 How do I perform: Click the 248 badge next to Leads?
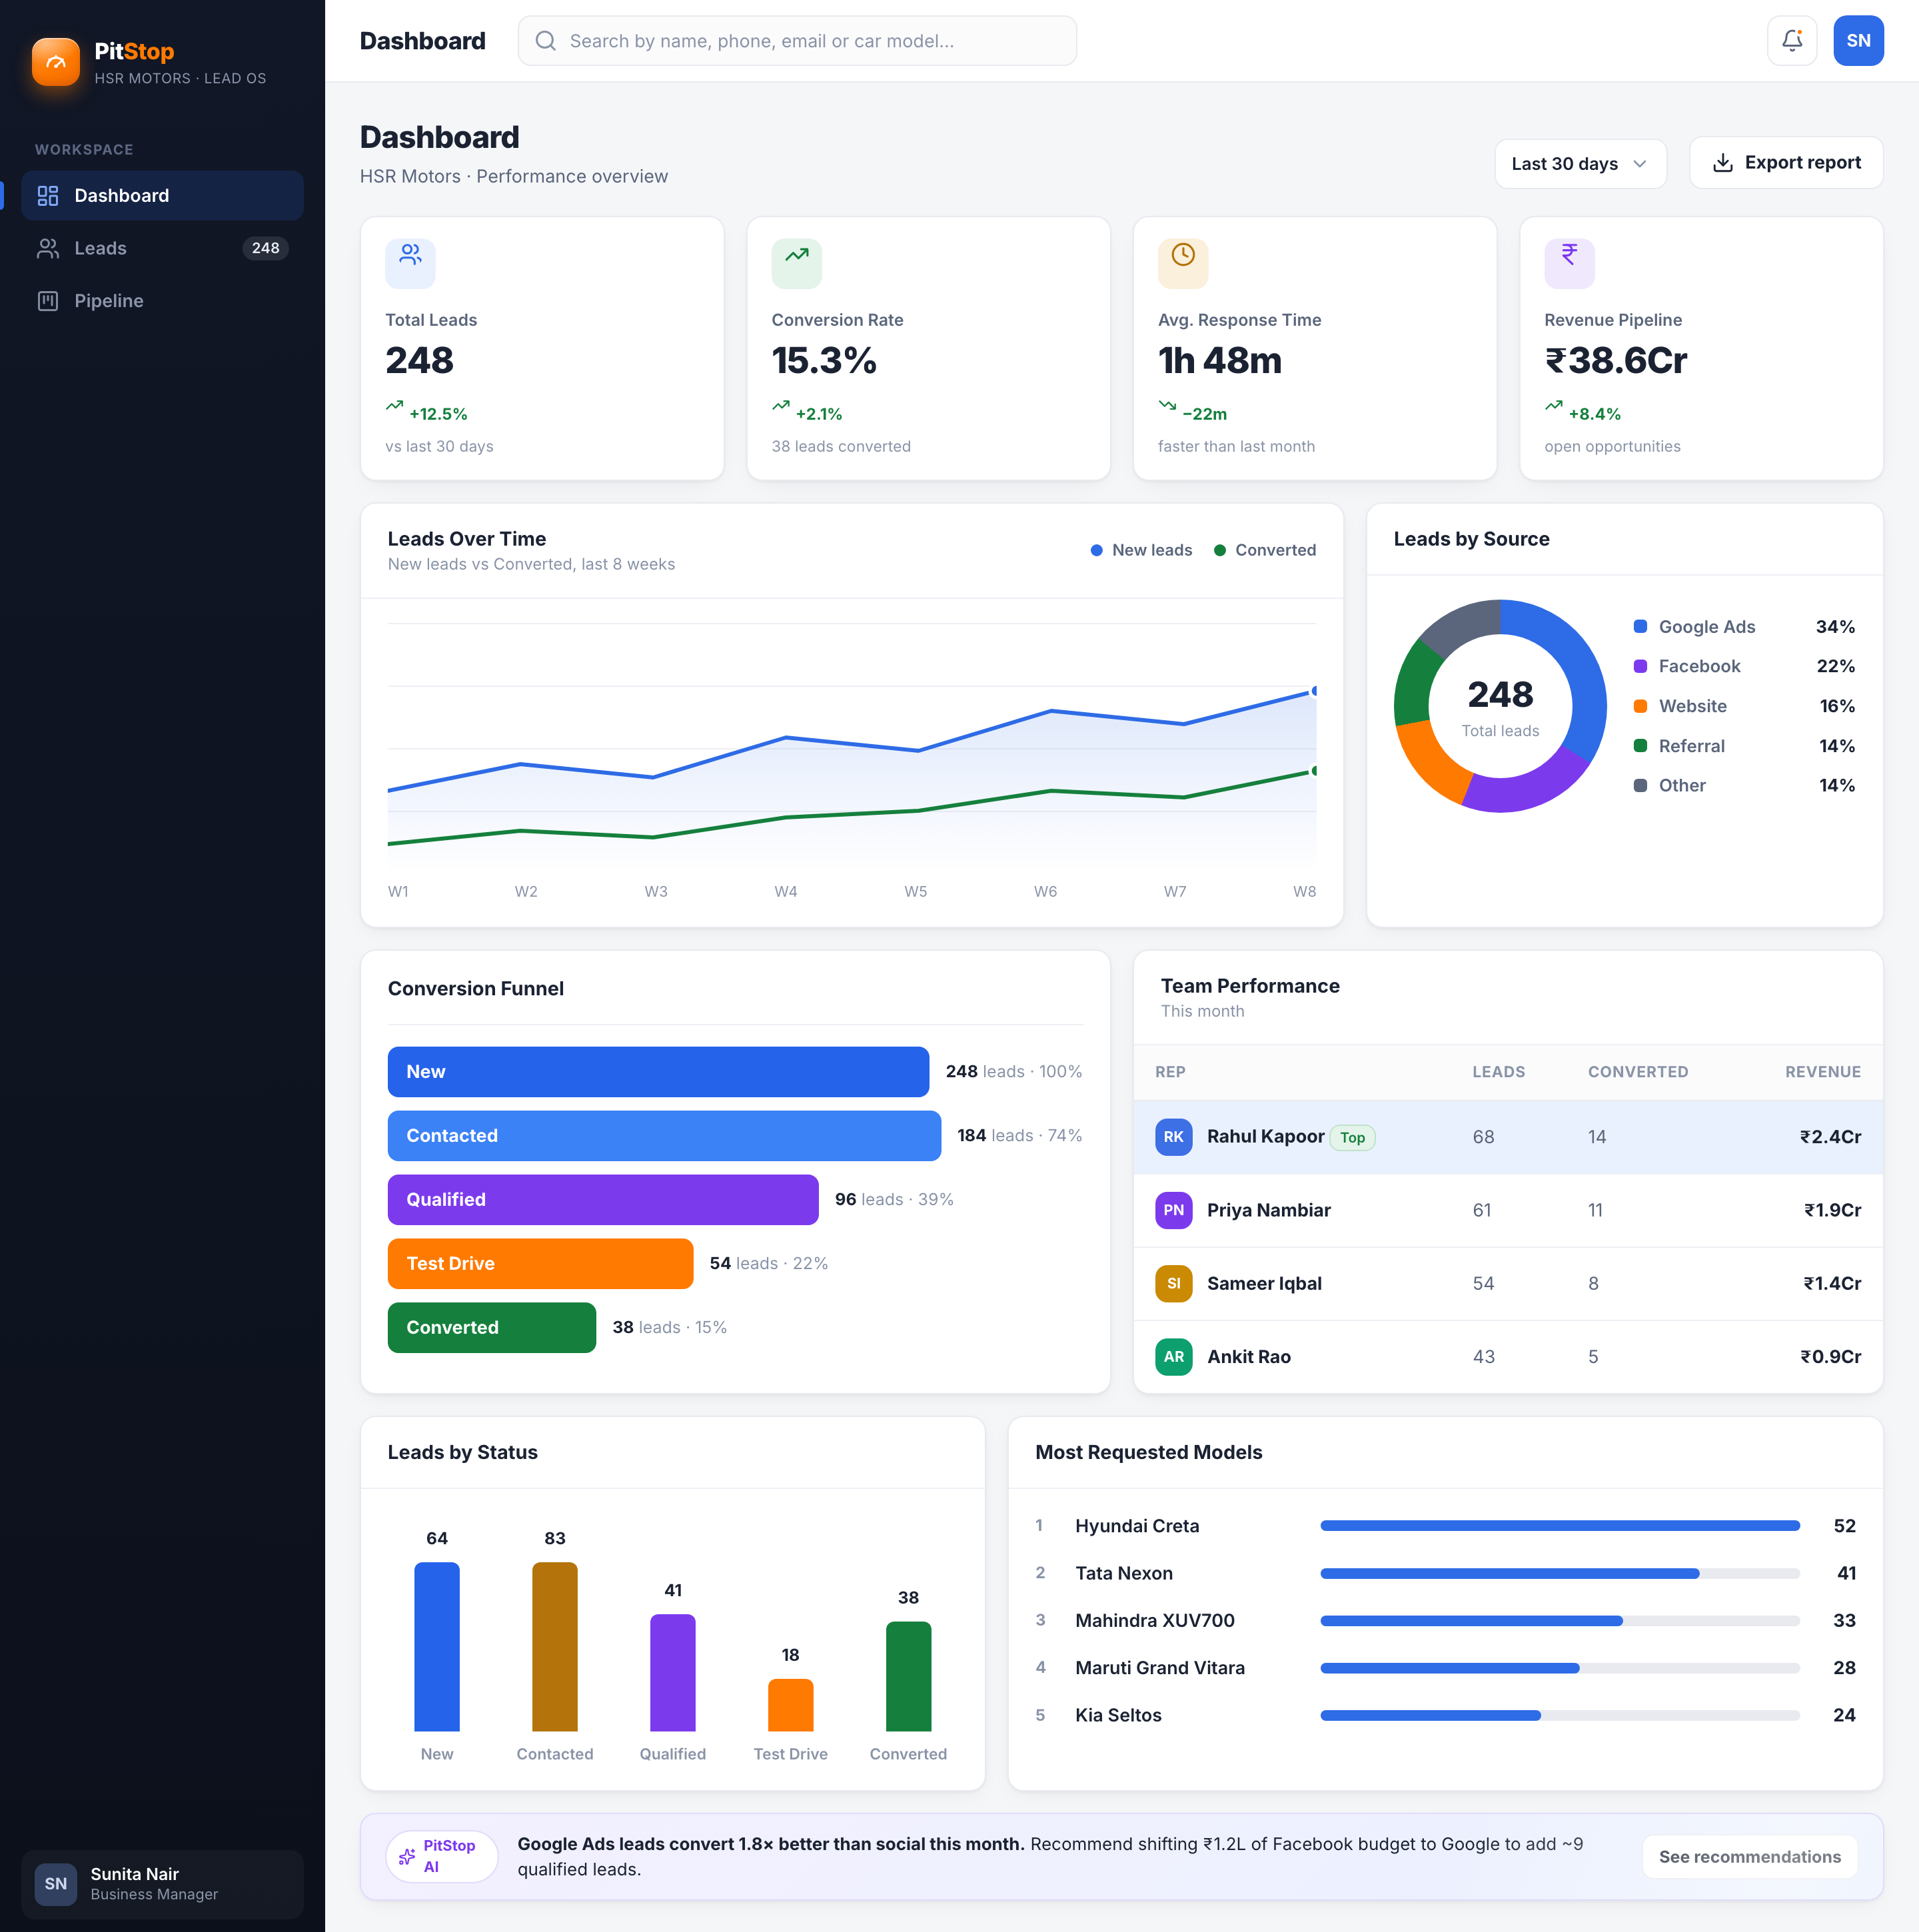(265, 248)
